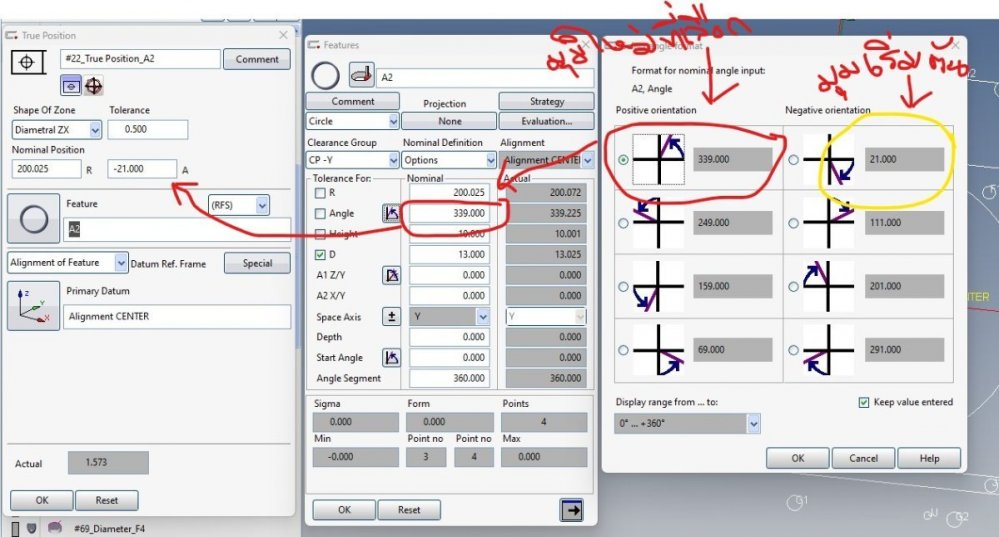The image size is (999, 537).
Task: Click Help in the angle format dialog
Action: pos(929,458)
